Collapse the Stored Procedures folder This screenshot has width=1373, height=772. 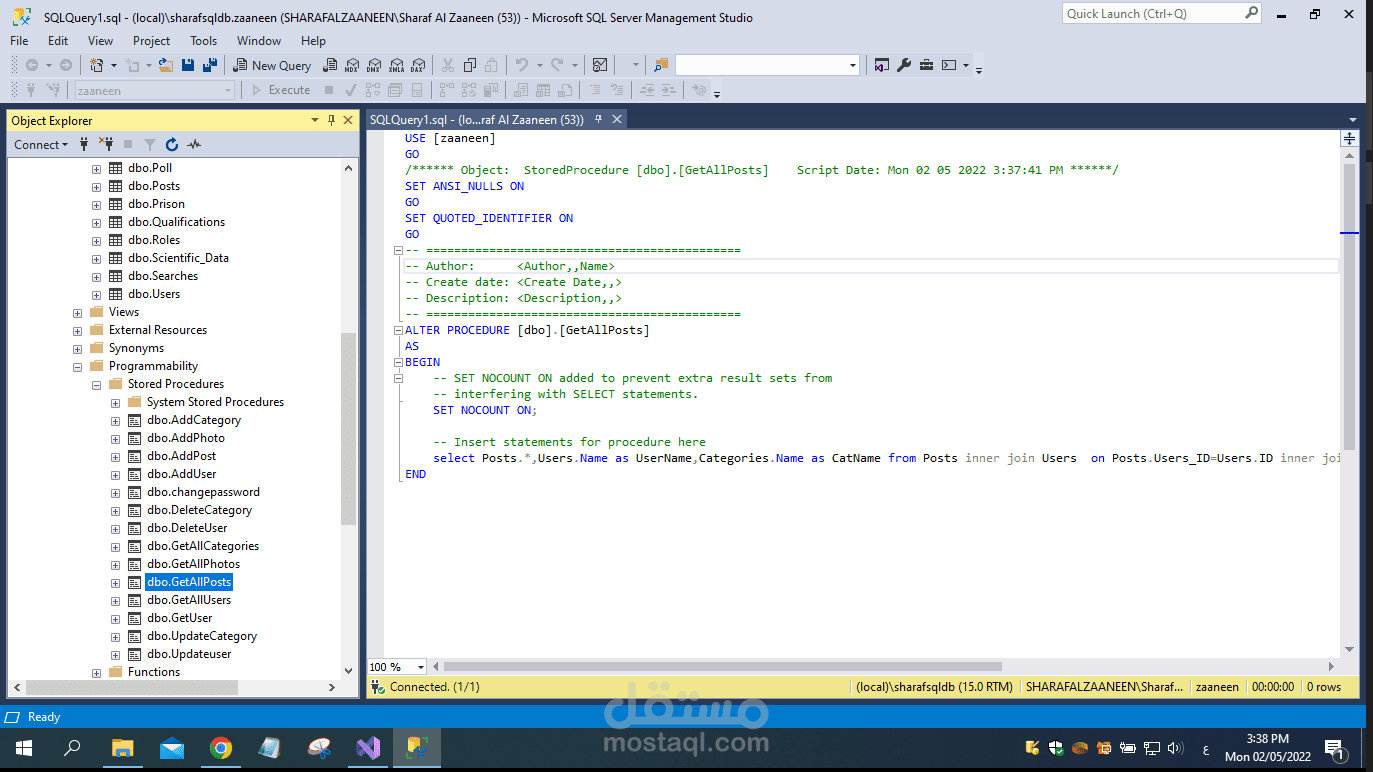pyautogui.click(x=96, y=384)
